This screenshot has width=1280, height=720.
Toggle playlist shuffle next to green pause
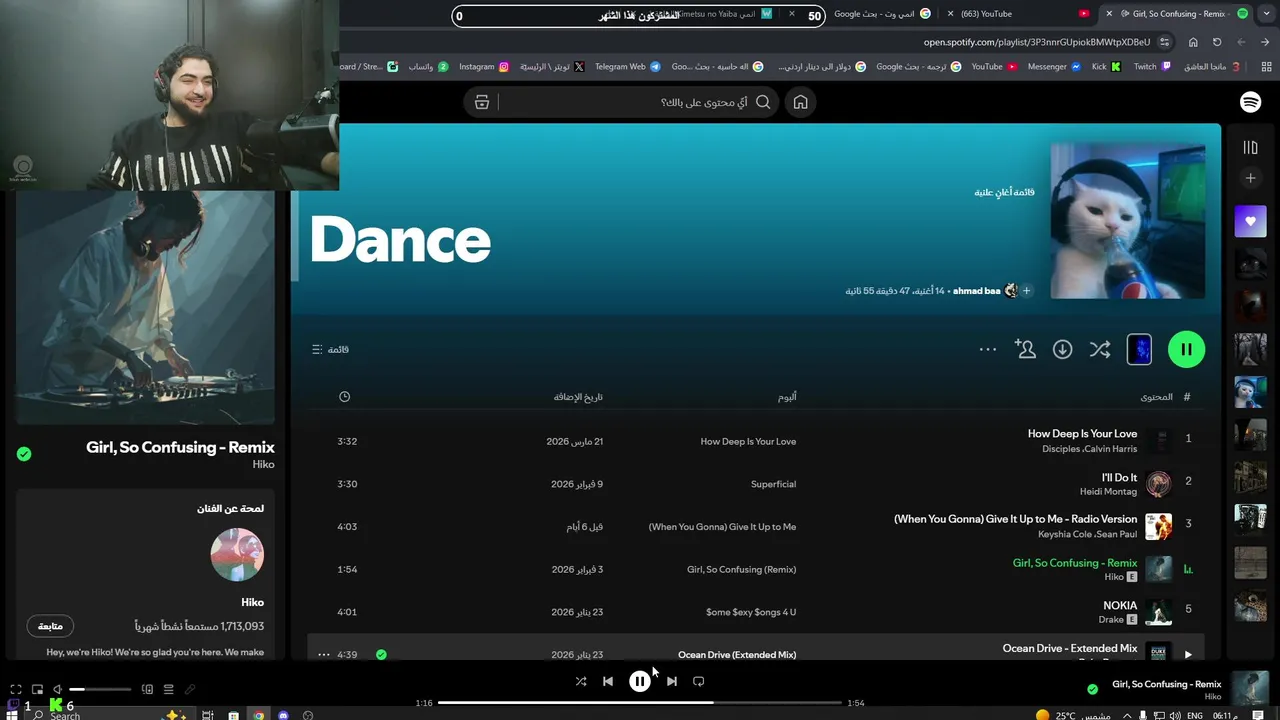(x=1100, y=349)
